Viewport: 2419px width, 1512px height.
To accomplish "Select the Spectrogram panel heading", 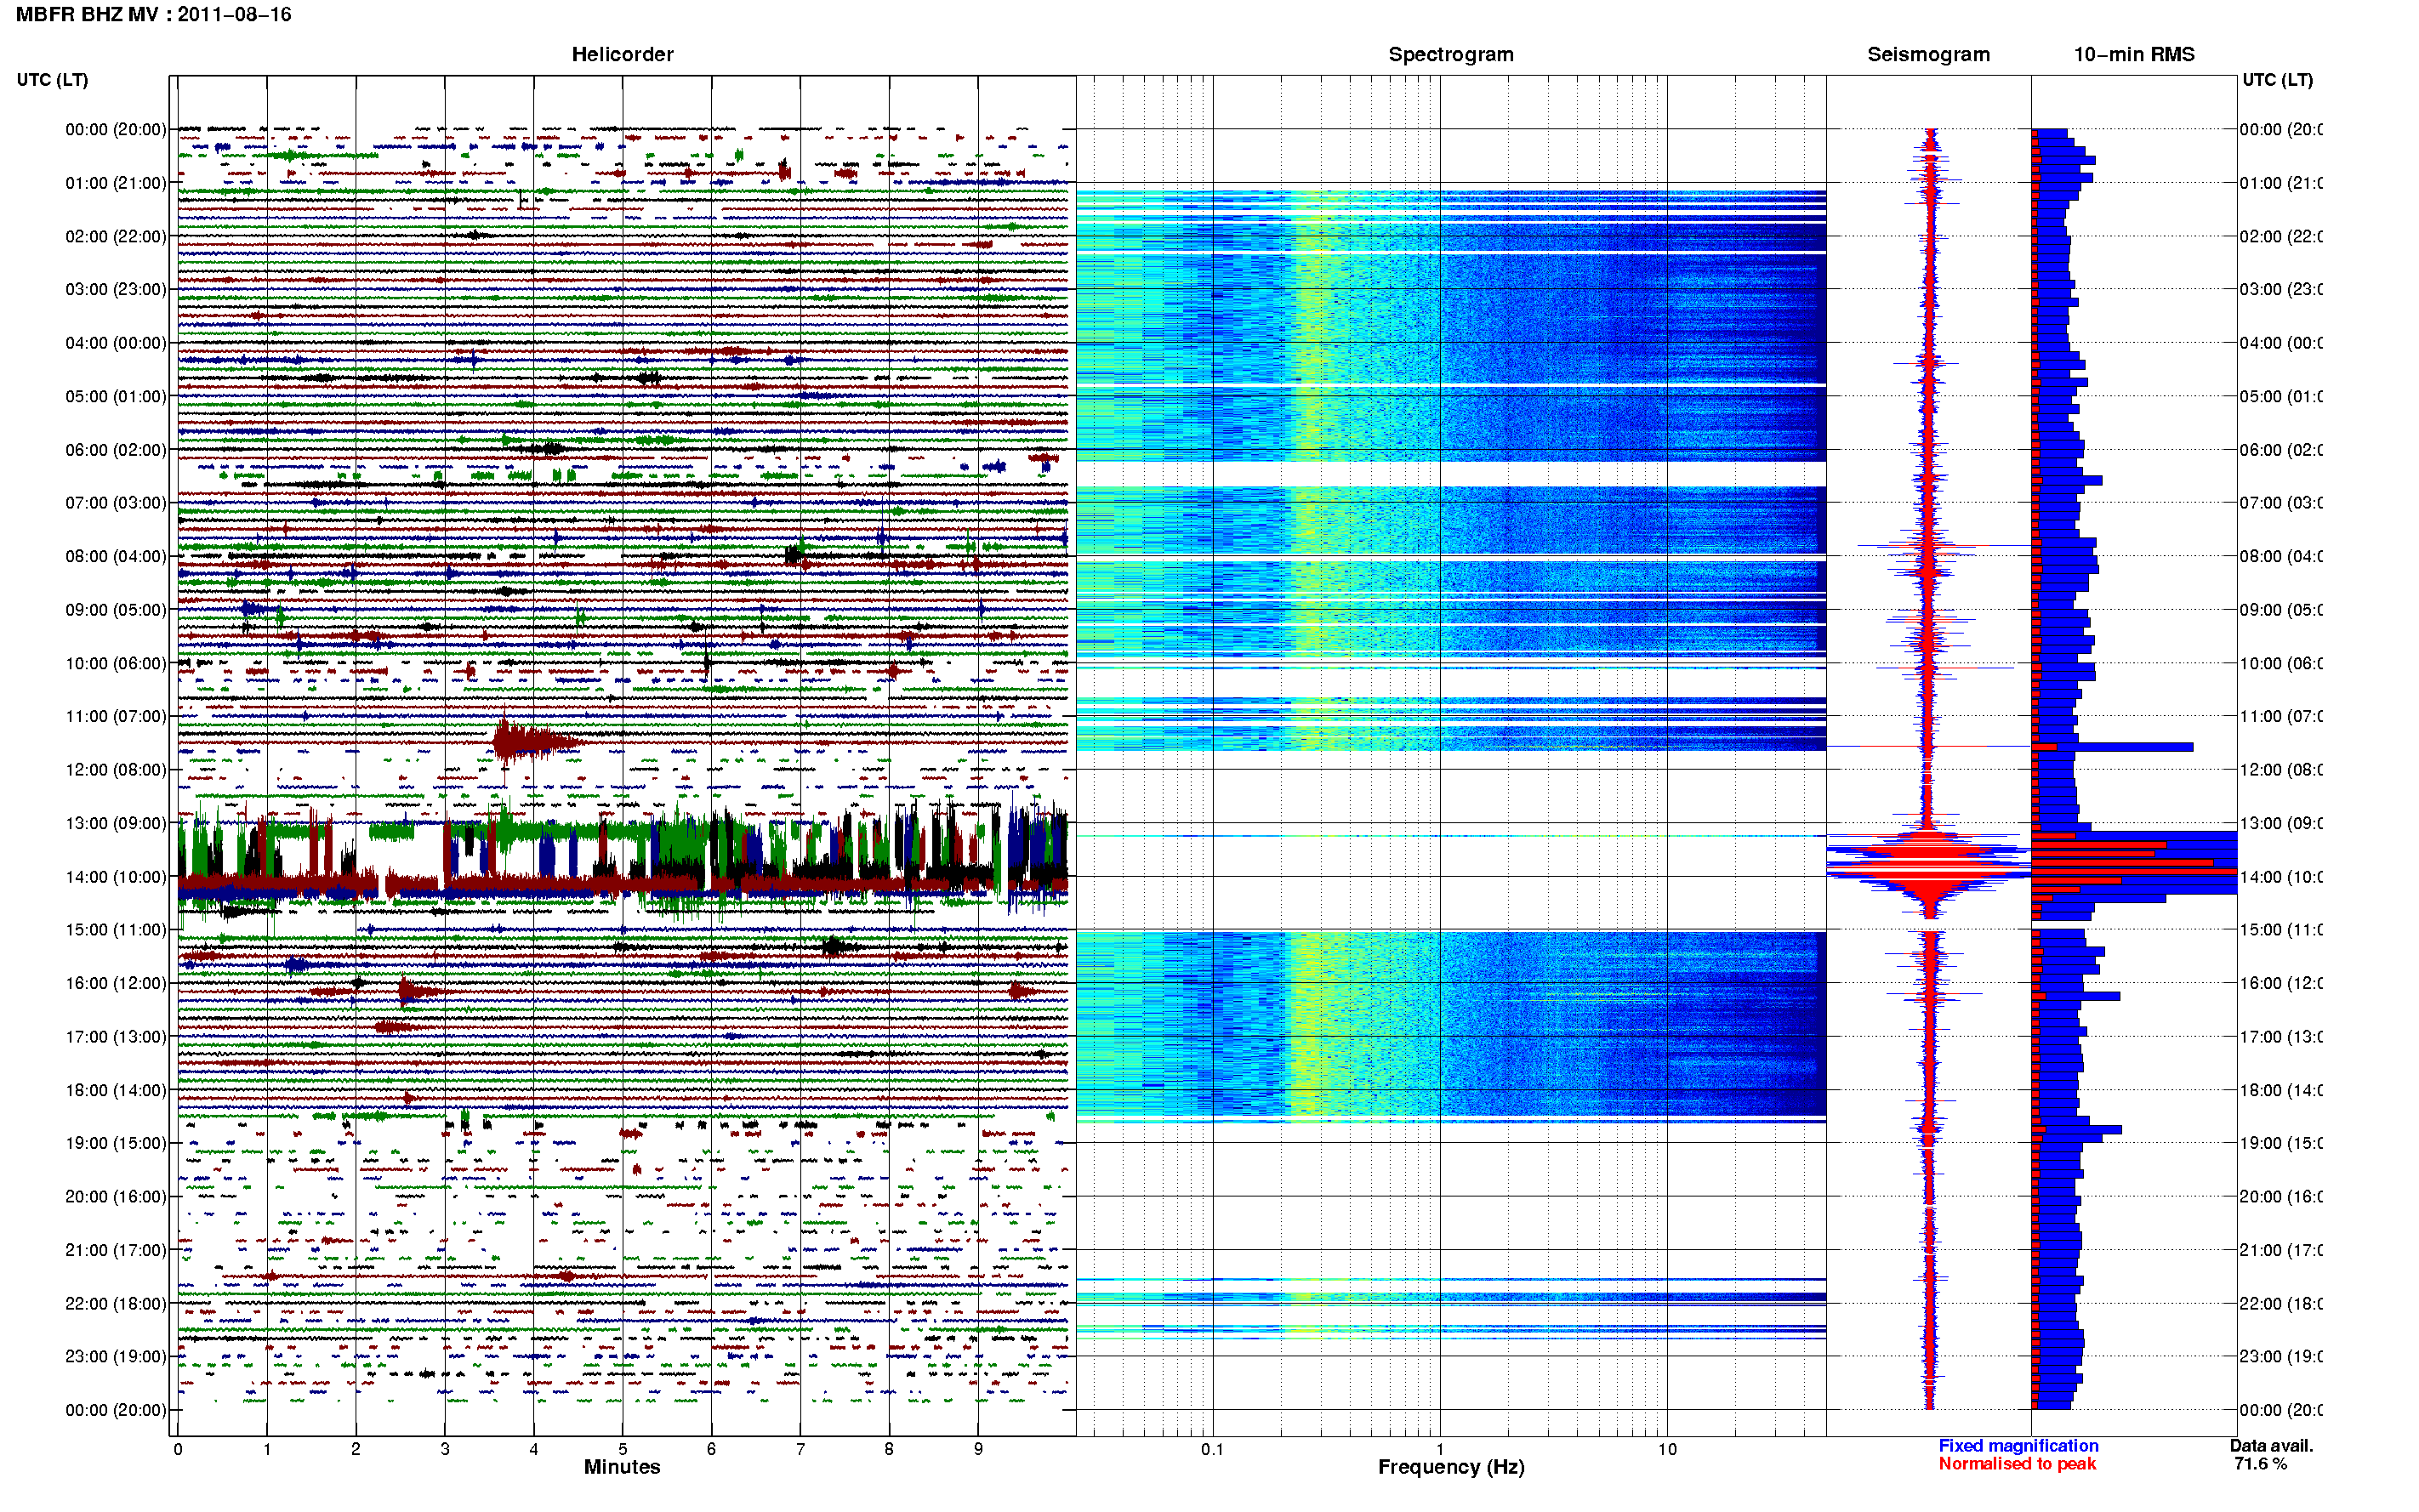I will click(1450, 54).
